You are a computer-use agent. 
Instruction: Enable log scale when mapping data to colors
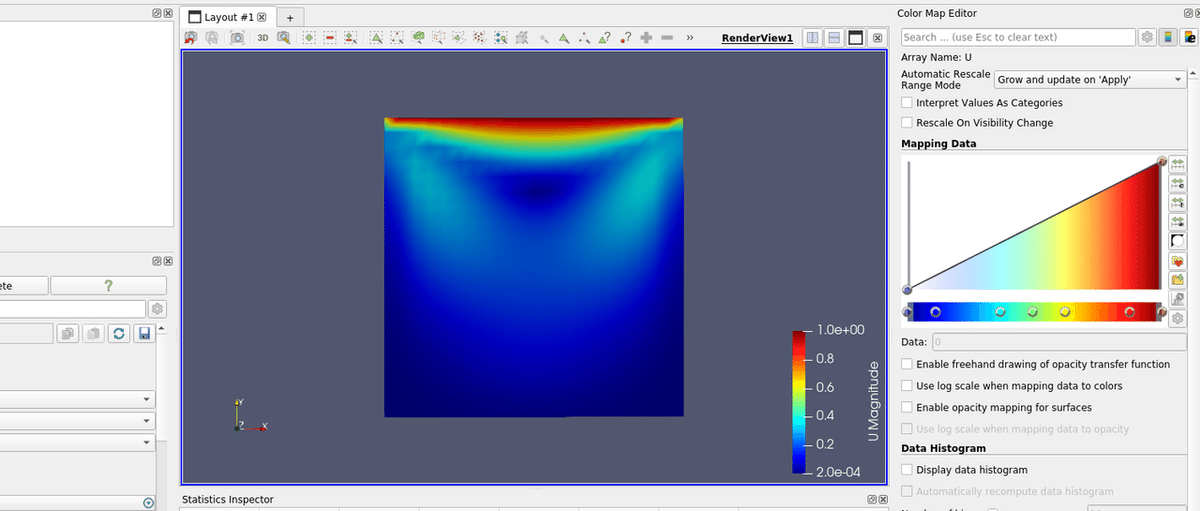[x=907, y=386]
